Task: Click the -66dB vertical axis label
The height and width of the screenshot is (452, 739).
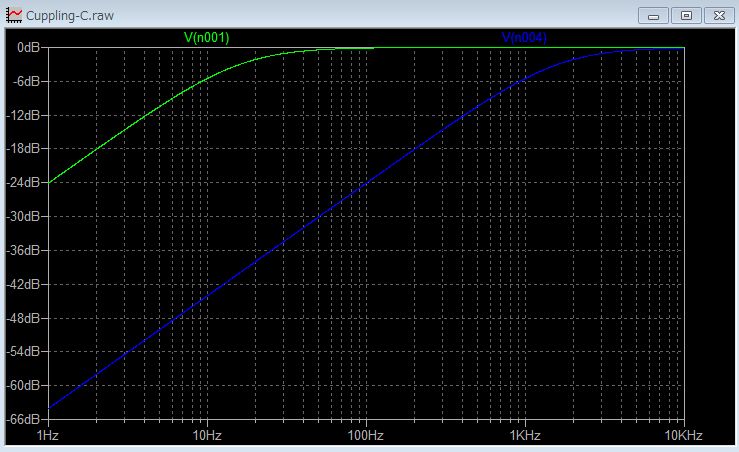Action: click(23, 419)
